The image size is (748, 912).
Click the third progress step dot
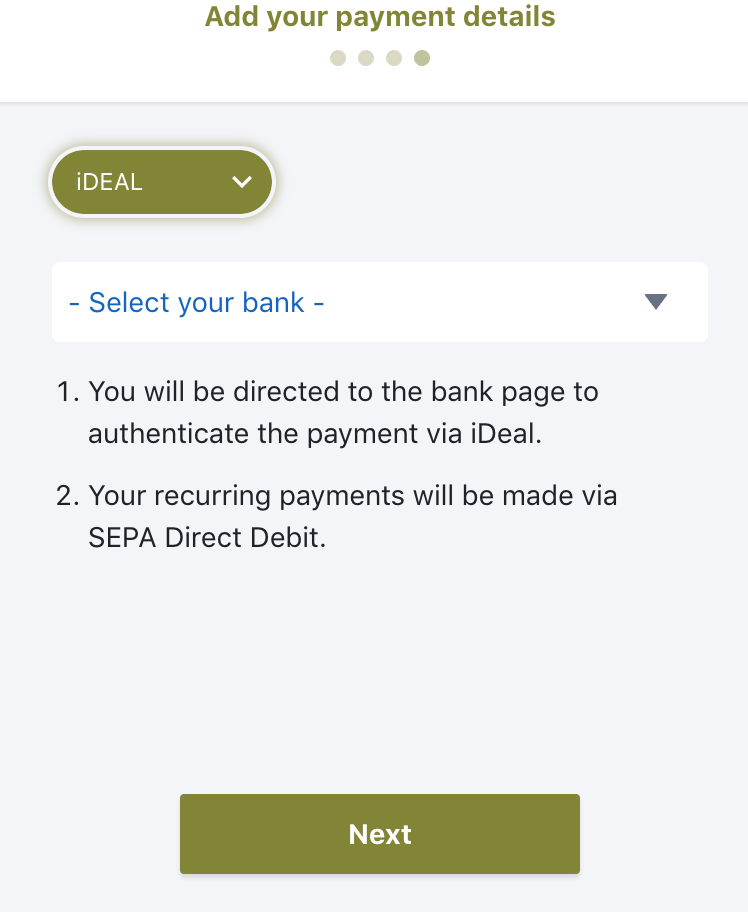click(394, 58)
